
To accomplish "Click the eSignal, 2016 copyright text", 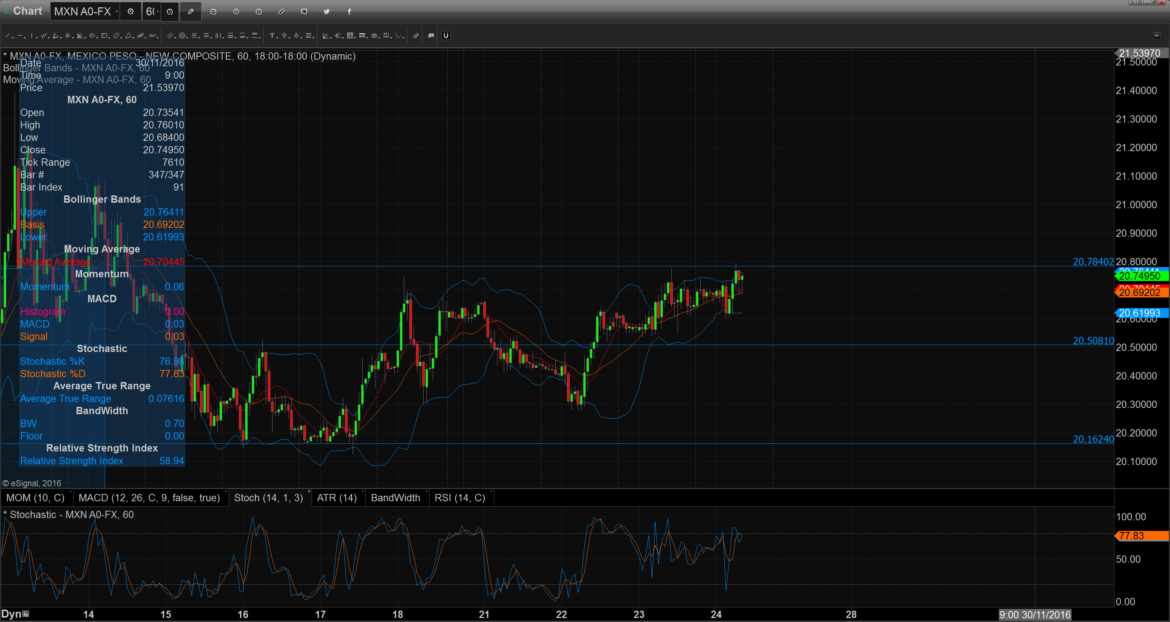I will (32, 483).
